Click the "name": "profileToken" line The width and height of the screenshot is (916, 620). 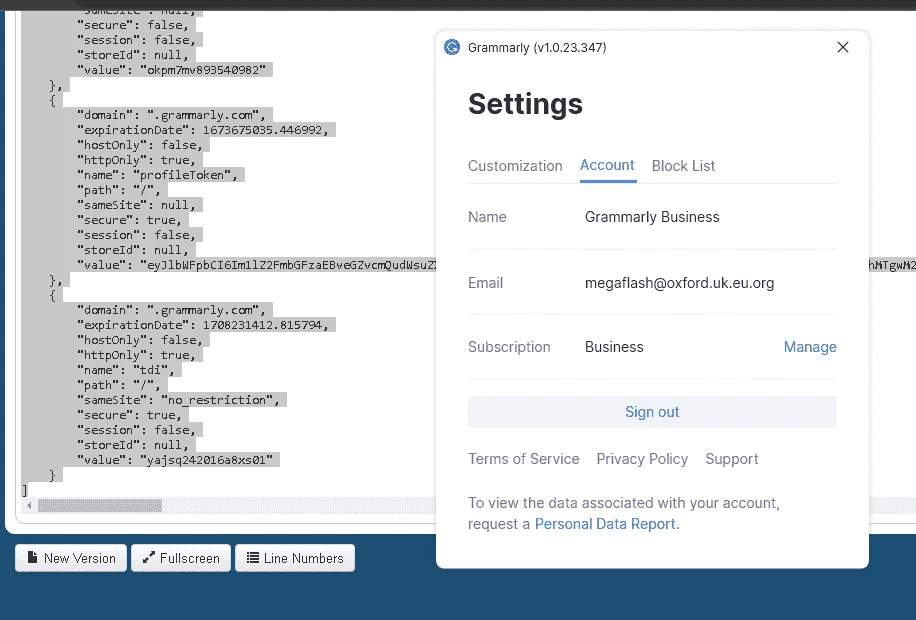(x=157, y=175)
